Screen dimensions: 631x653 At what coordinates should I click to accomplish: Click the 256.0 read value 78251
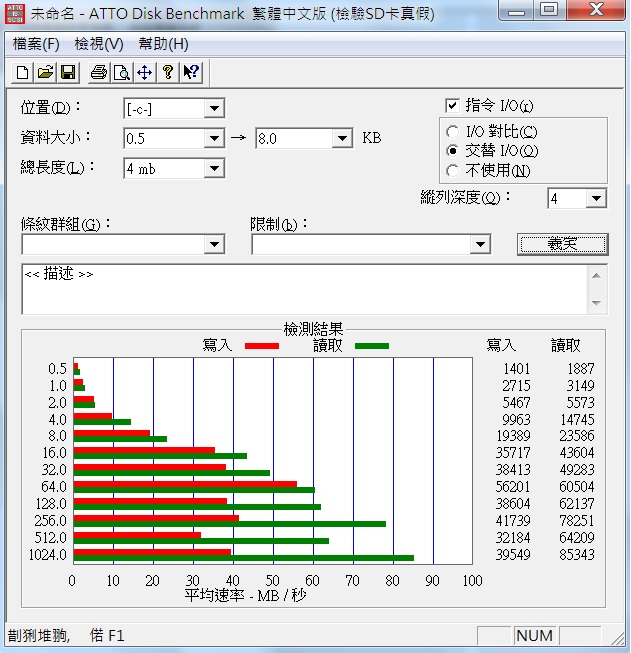point(576,521)
